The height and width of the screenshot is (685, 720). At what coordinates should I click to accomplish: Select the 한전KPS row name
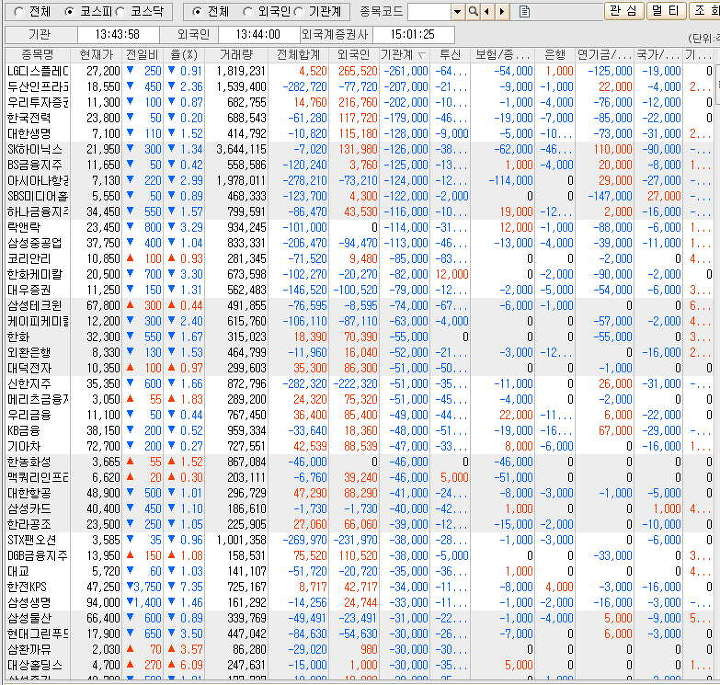[x=27, y=587]
